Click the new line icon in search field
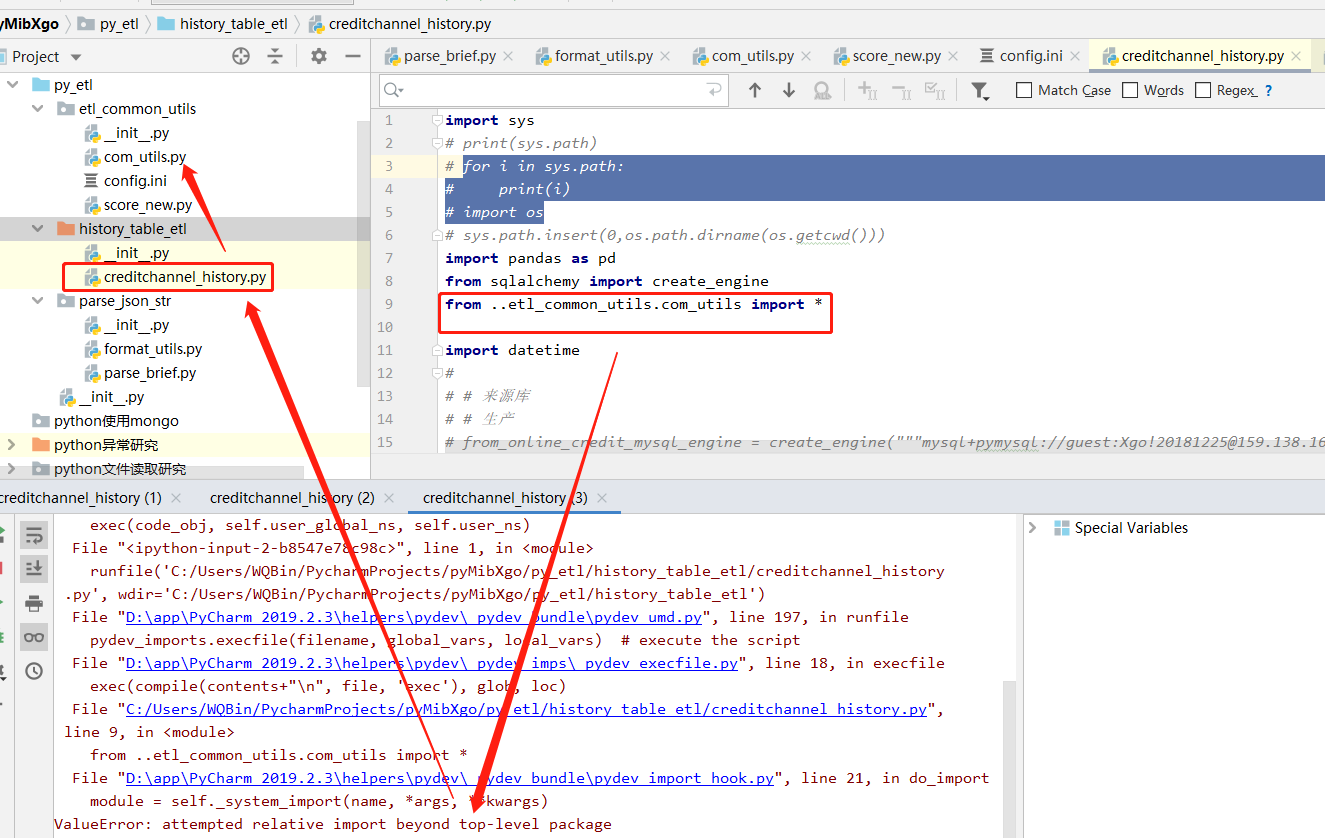This screenshot has height=838, width=1325. pos(714,90)
